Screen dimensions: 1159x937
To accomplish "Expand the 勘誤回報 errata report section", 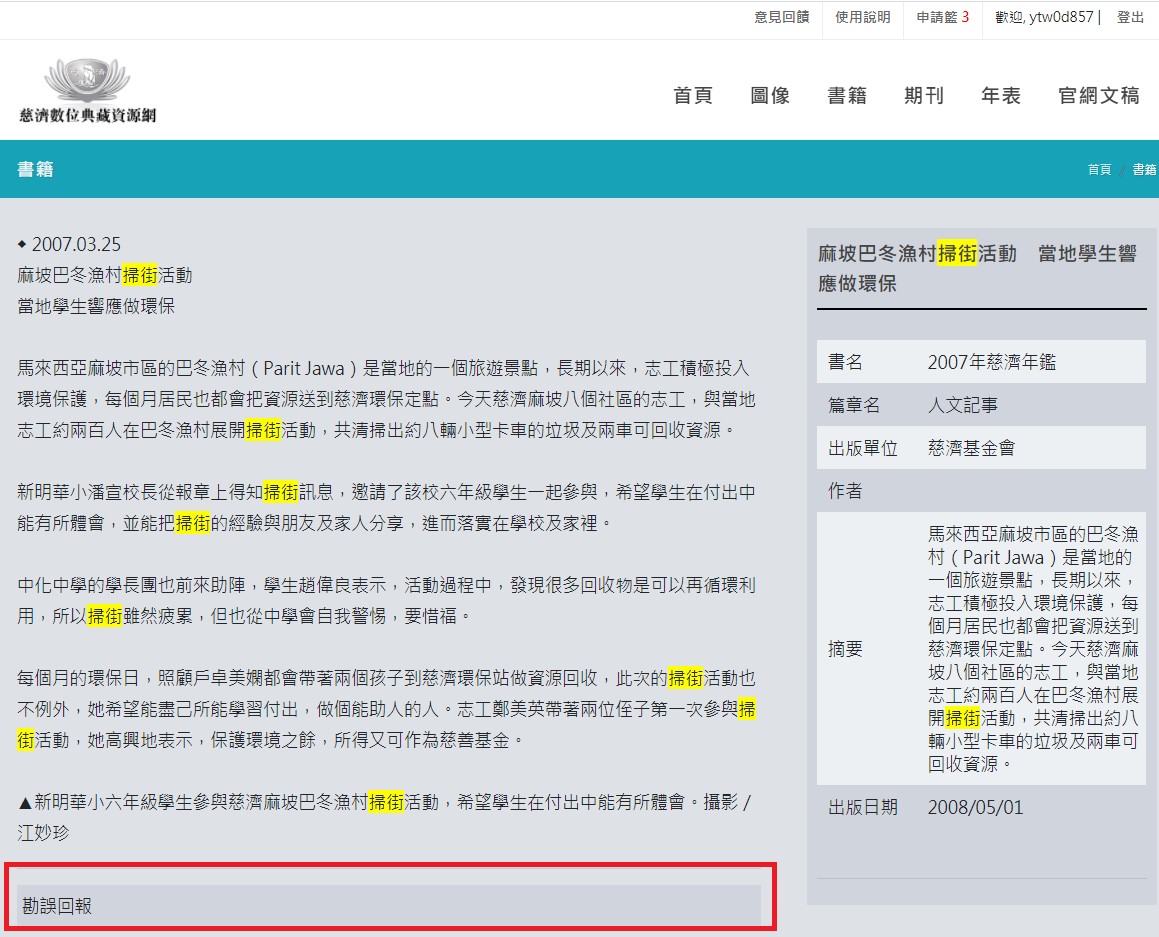I will pos(389,905).
